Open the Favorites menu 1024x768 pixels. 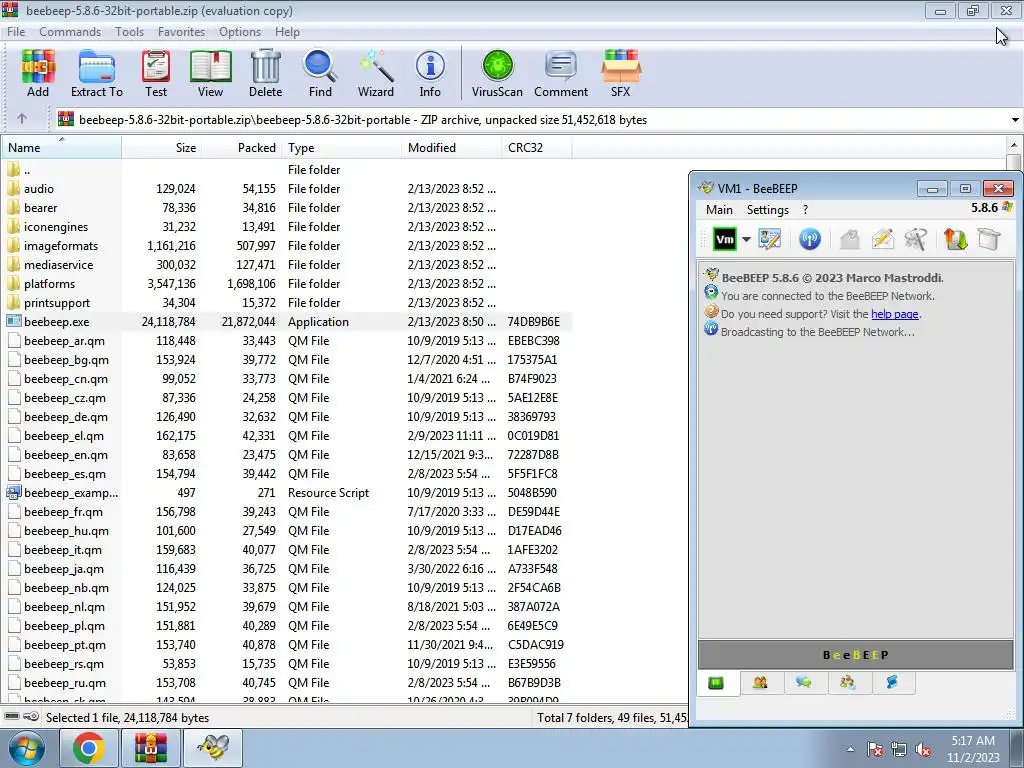click(x=182, y=31)
